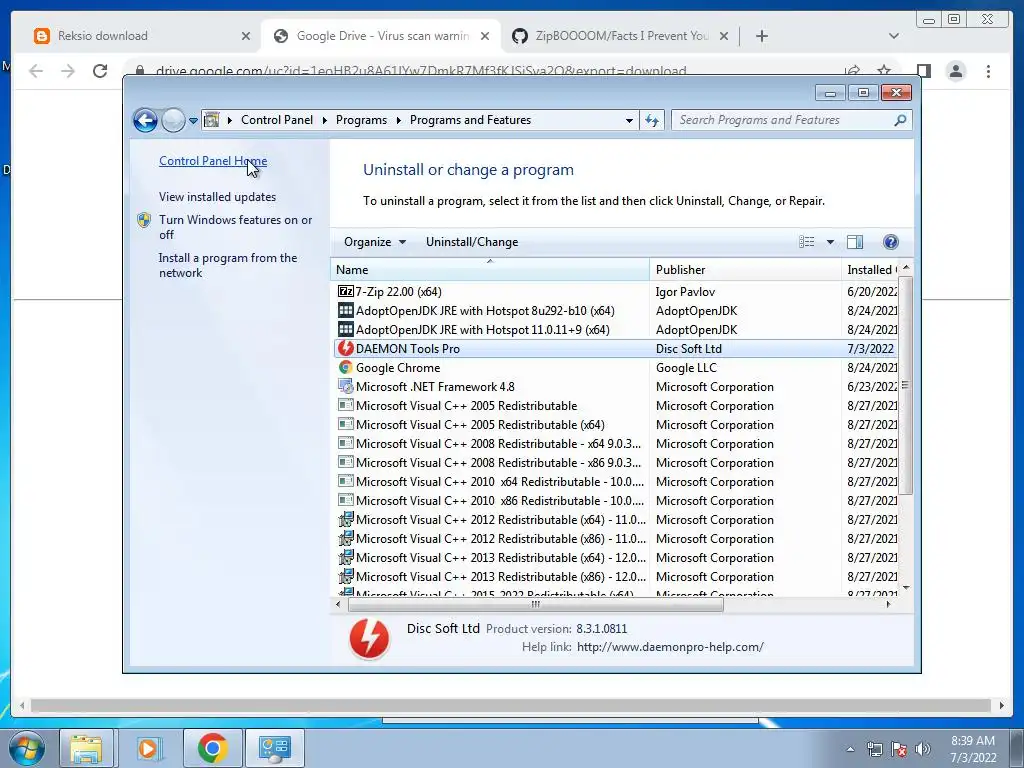Click Uninstall/Change button
1024x768 pixels.
pos(472,242)
